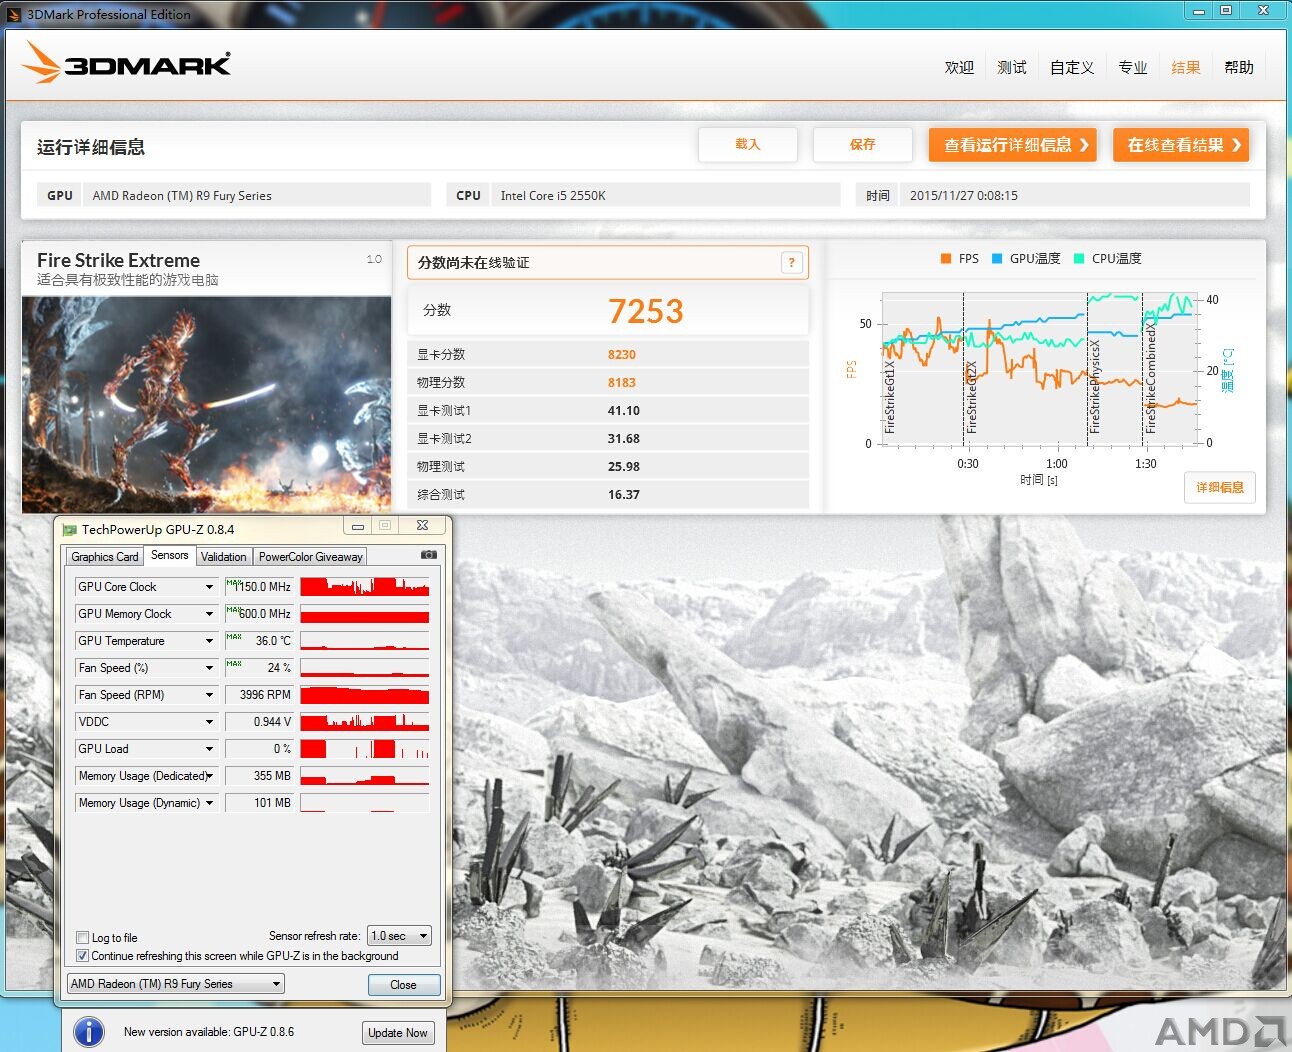Click the 时间 field 2015/11/27 0:08:15

pos(1074,196)
